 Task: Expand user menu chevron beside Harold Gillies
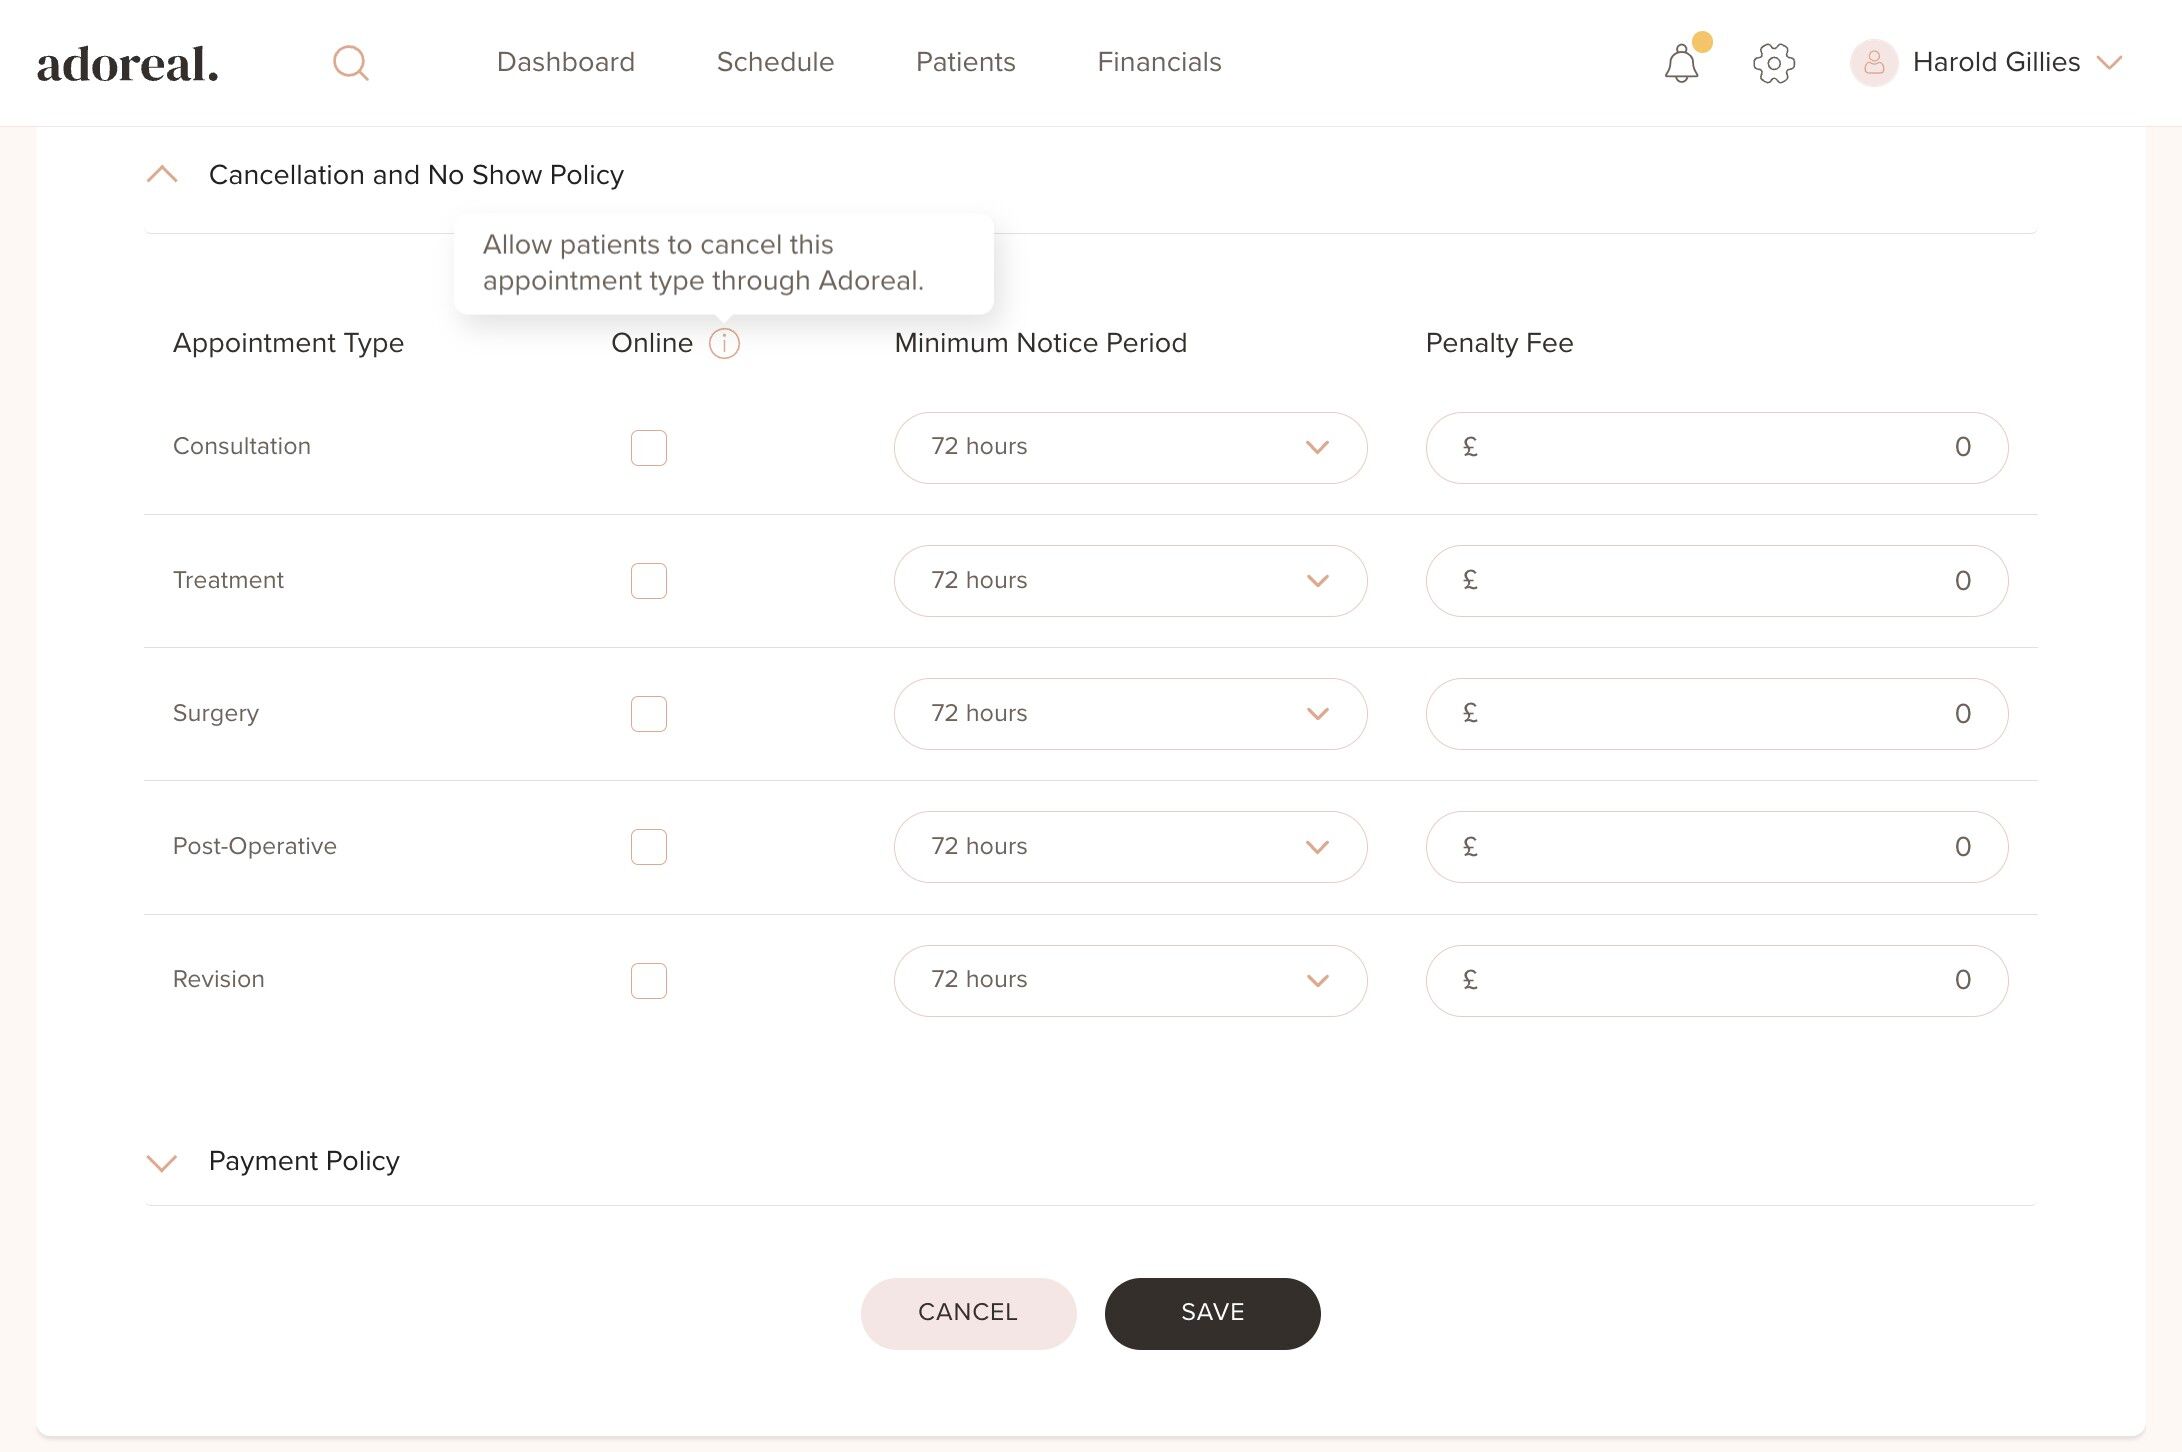2109,63
